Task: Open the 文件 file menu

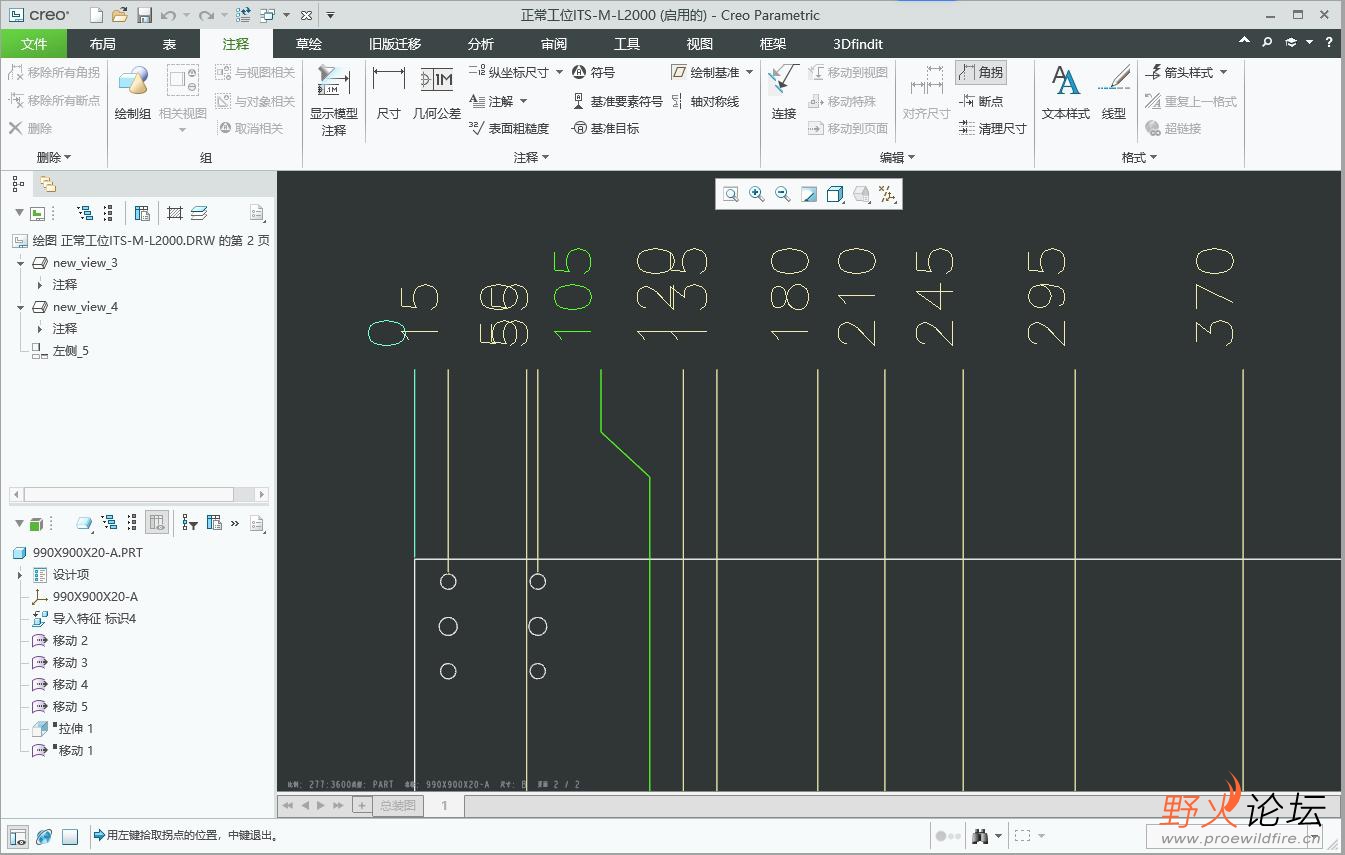Action: tap(34, 43)
